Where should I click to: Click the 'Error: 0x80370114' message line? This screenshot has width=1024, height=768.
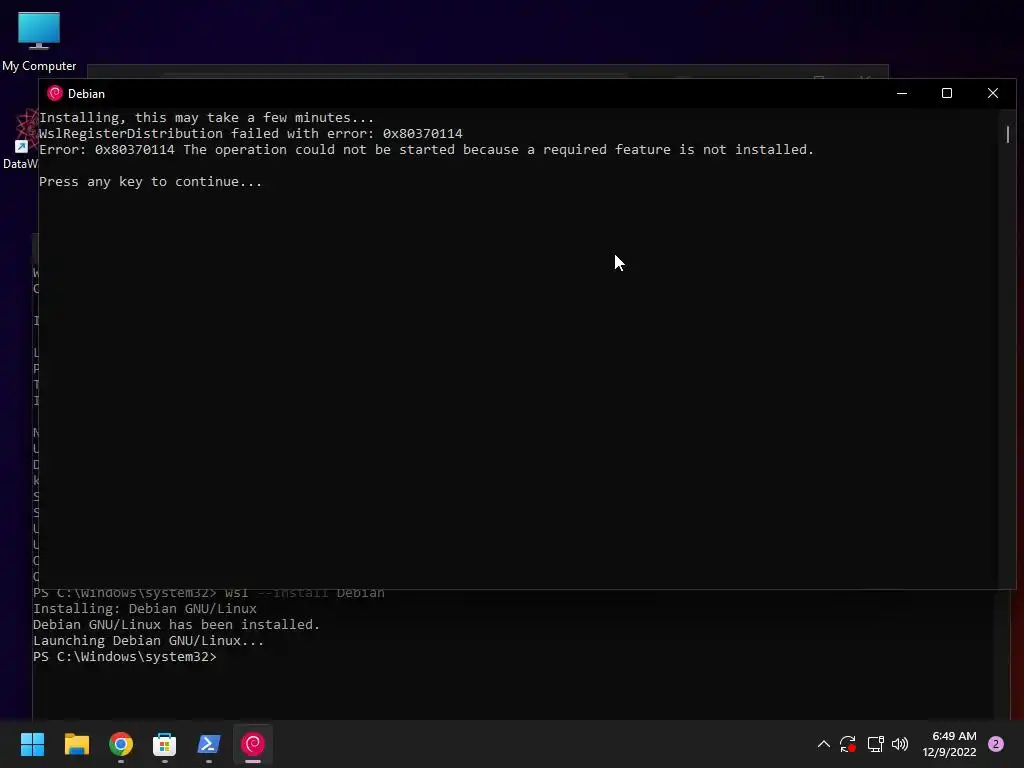click(x=426, y=150)
